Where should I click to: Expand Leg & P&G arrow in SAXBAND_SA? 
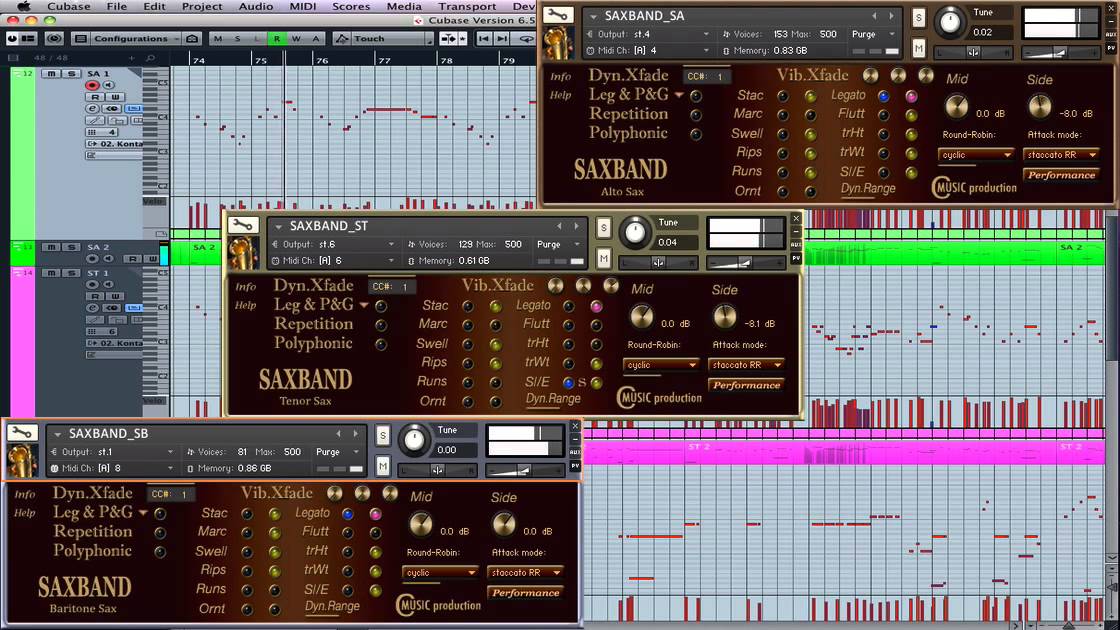(x=679, y=95)
